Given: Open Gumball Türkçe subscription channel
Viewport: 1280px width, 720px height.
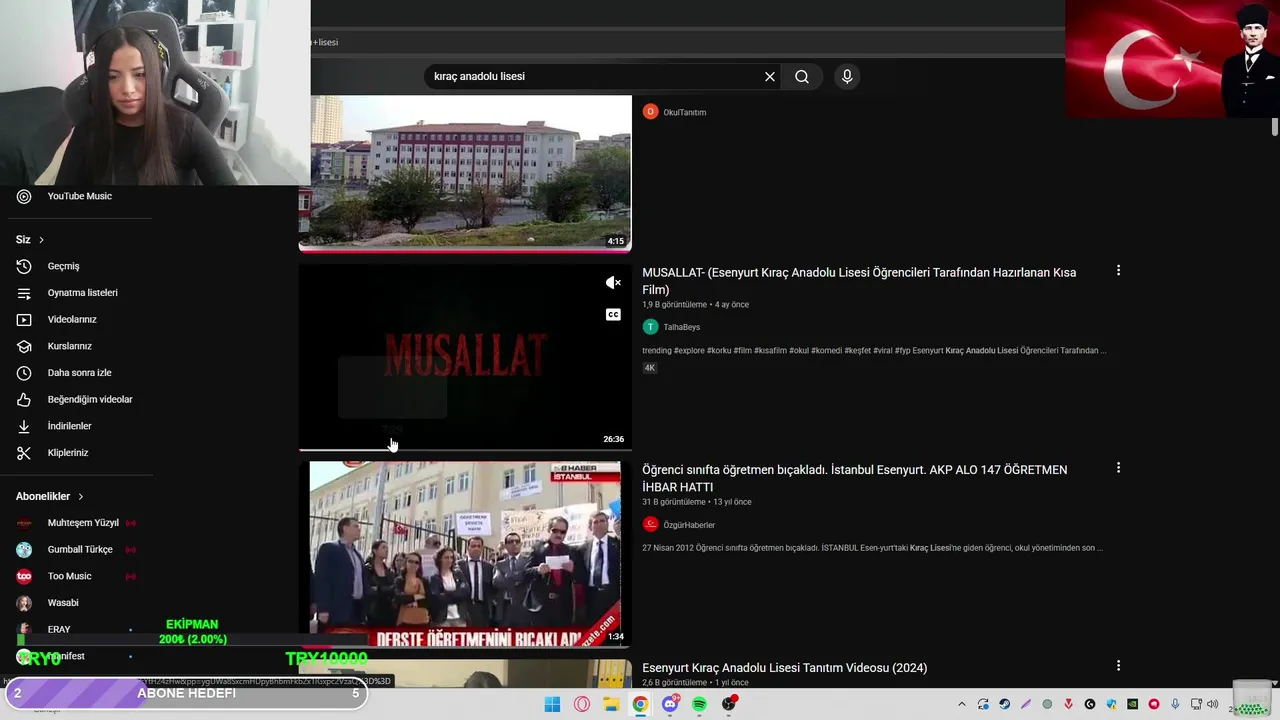Looking at the screenshot, I should [75, 549].
